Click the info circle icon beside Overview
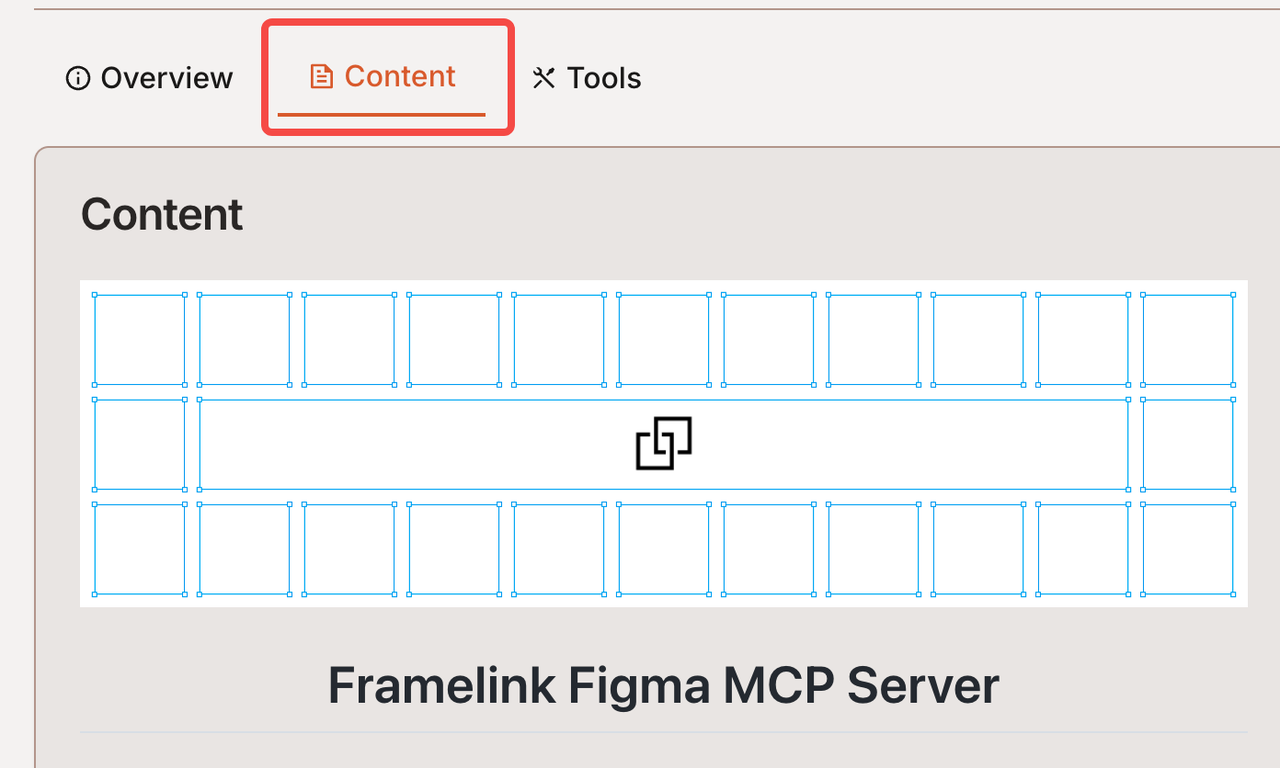Viewport: 1280px width, 768px height. [x=78, y=78]
